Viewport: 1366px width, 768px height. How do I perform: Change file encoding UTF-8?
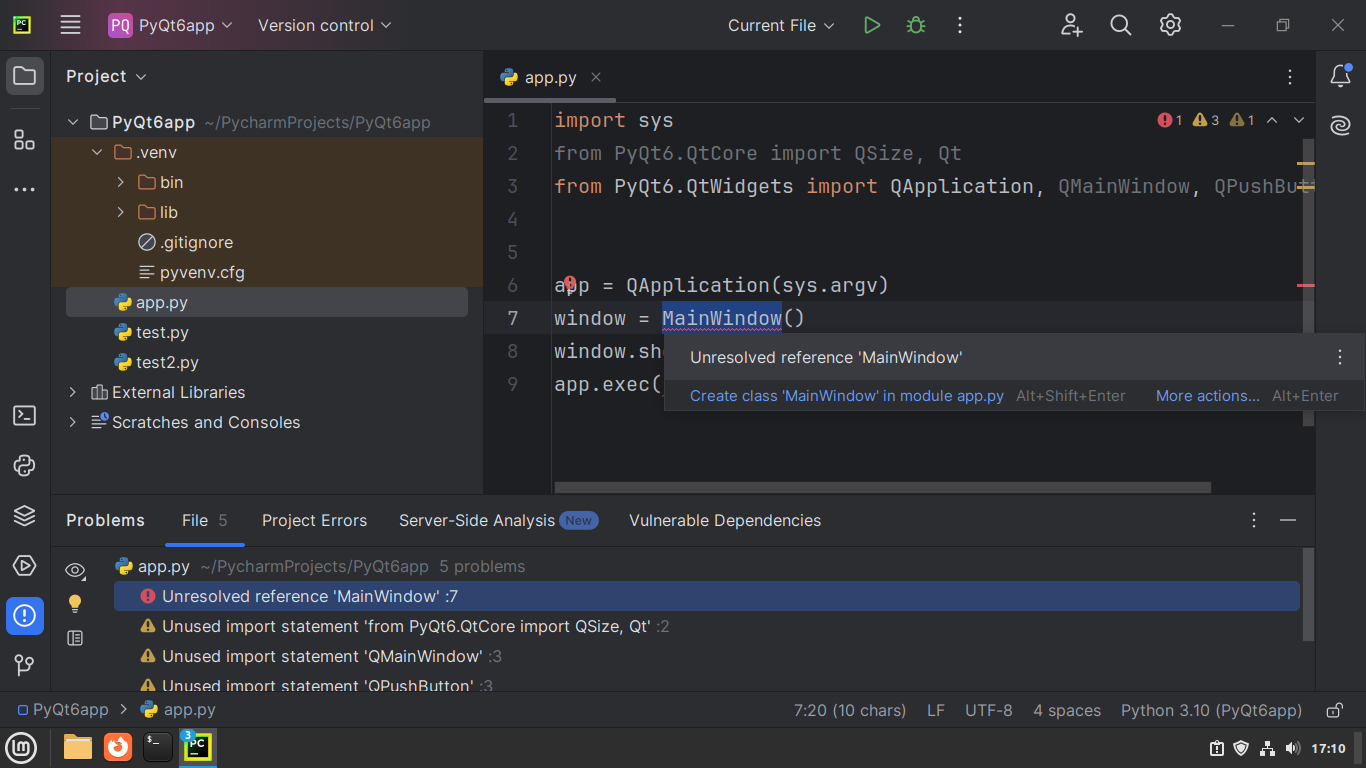[989, 710]
